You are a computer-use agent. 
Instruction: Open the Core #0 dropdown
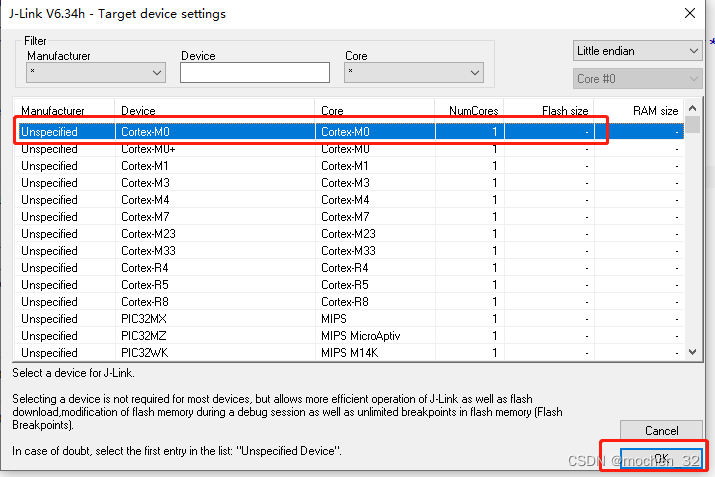pyautogui.click(x=637, y=78)
